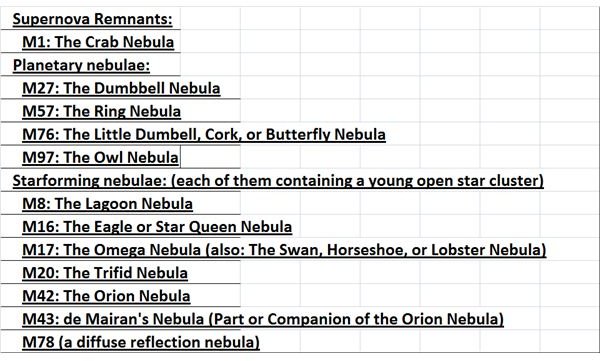Click empty cell right of Planetary nebulae heading

[x=210, y=65]
